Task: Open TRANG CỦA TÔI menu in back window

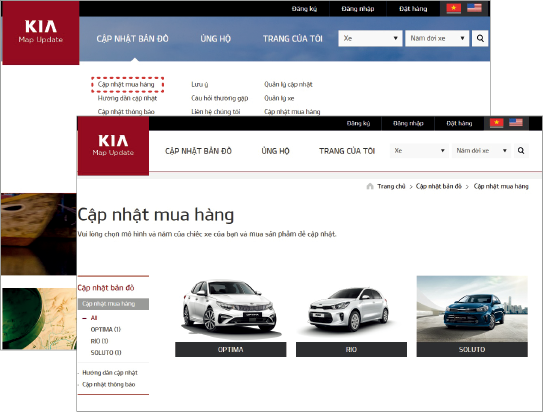Action: tap(293, 38)
